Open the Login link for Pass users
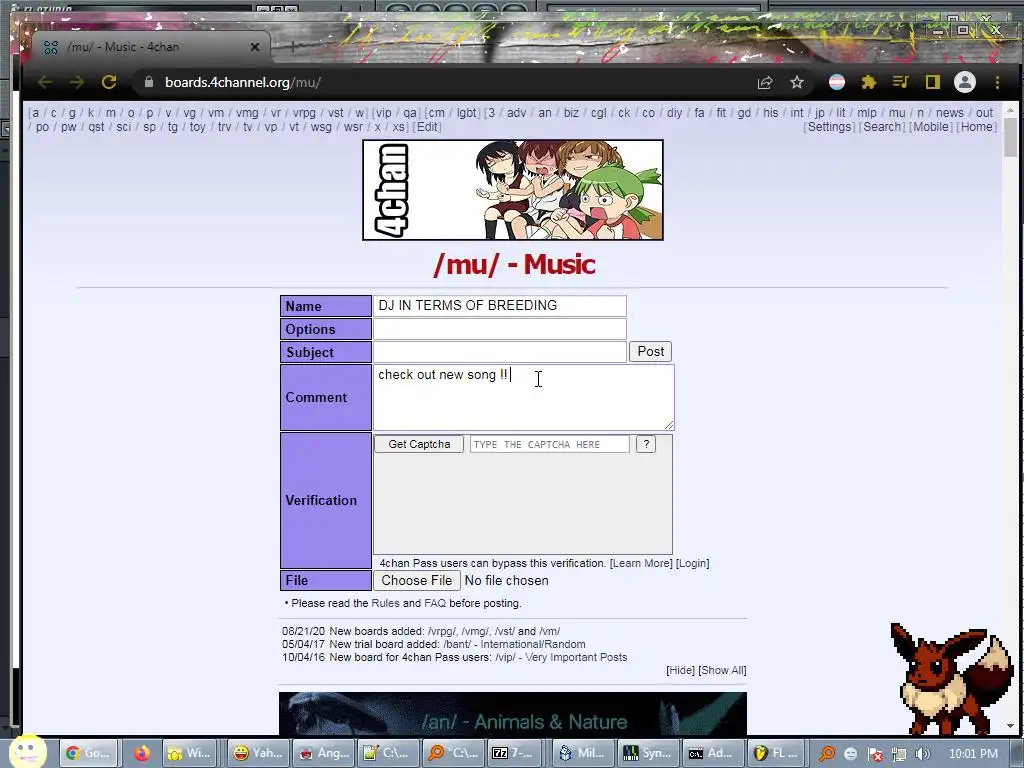 pyautogui.click(x=692, y=563)
